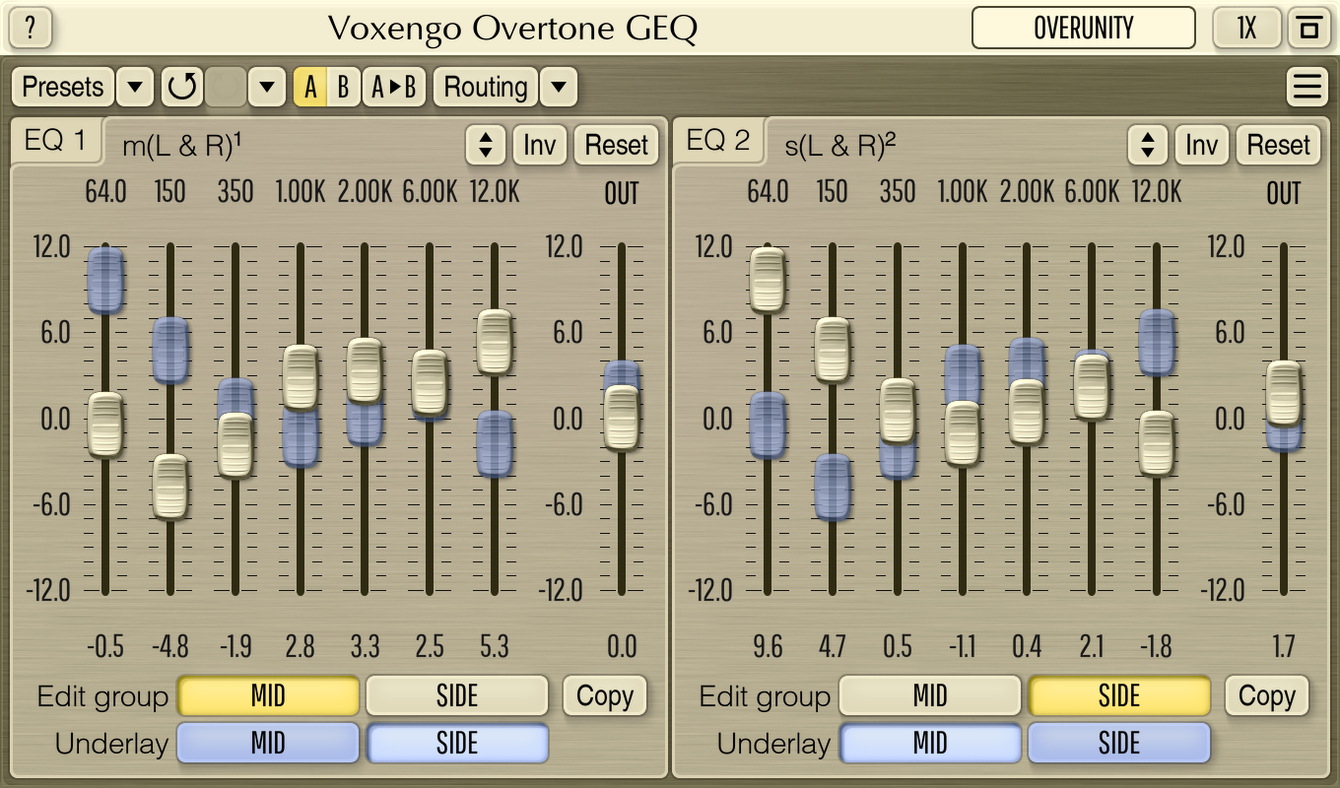The height and width of the screenshot is (788, 1340).
Task: Open the OVERUNITY preset name box
Action: (x=1083, y=27)
